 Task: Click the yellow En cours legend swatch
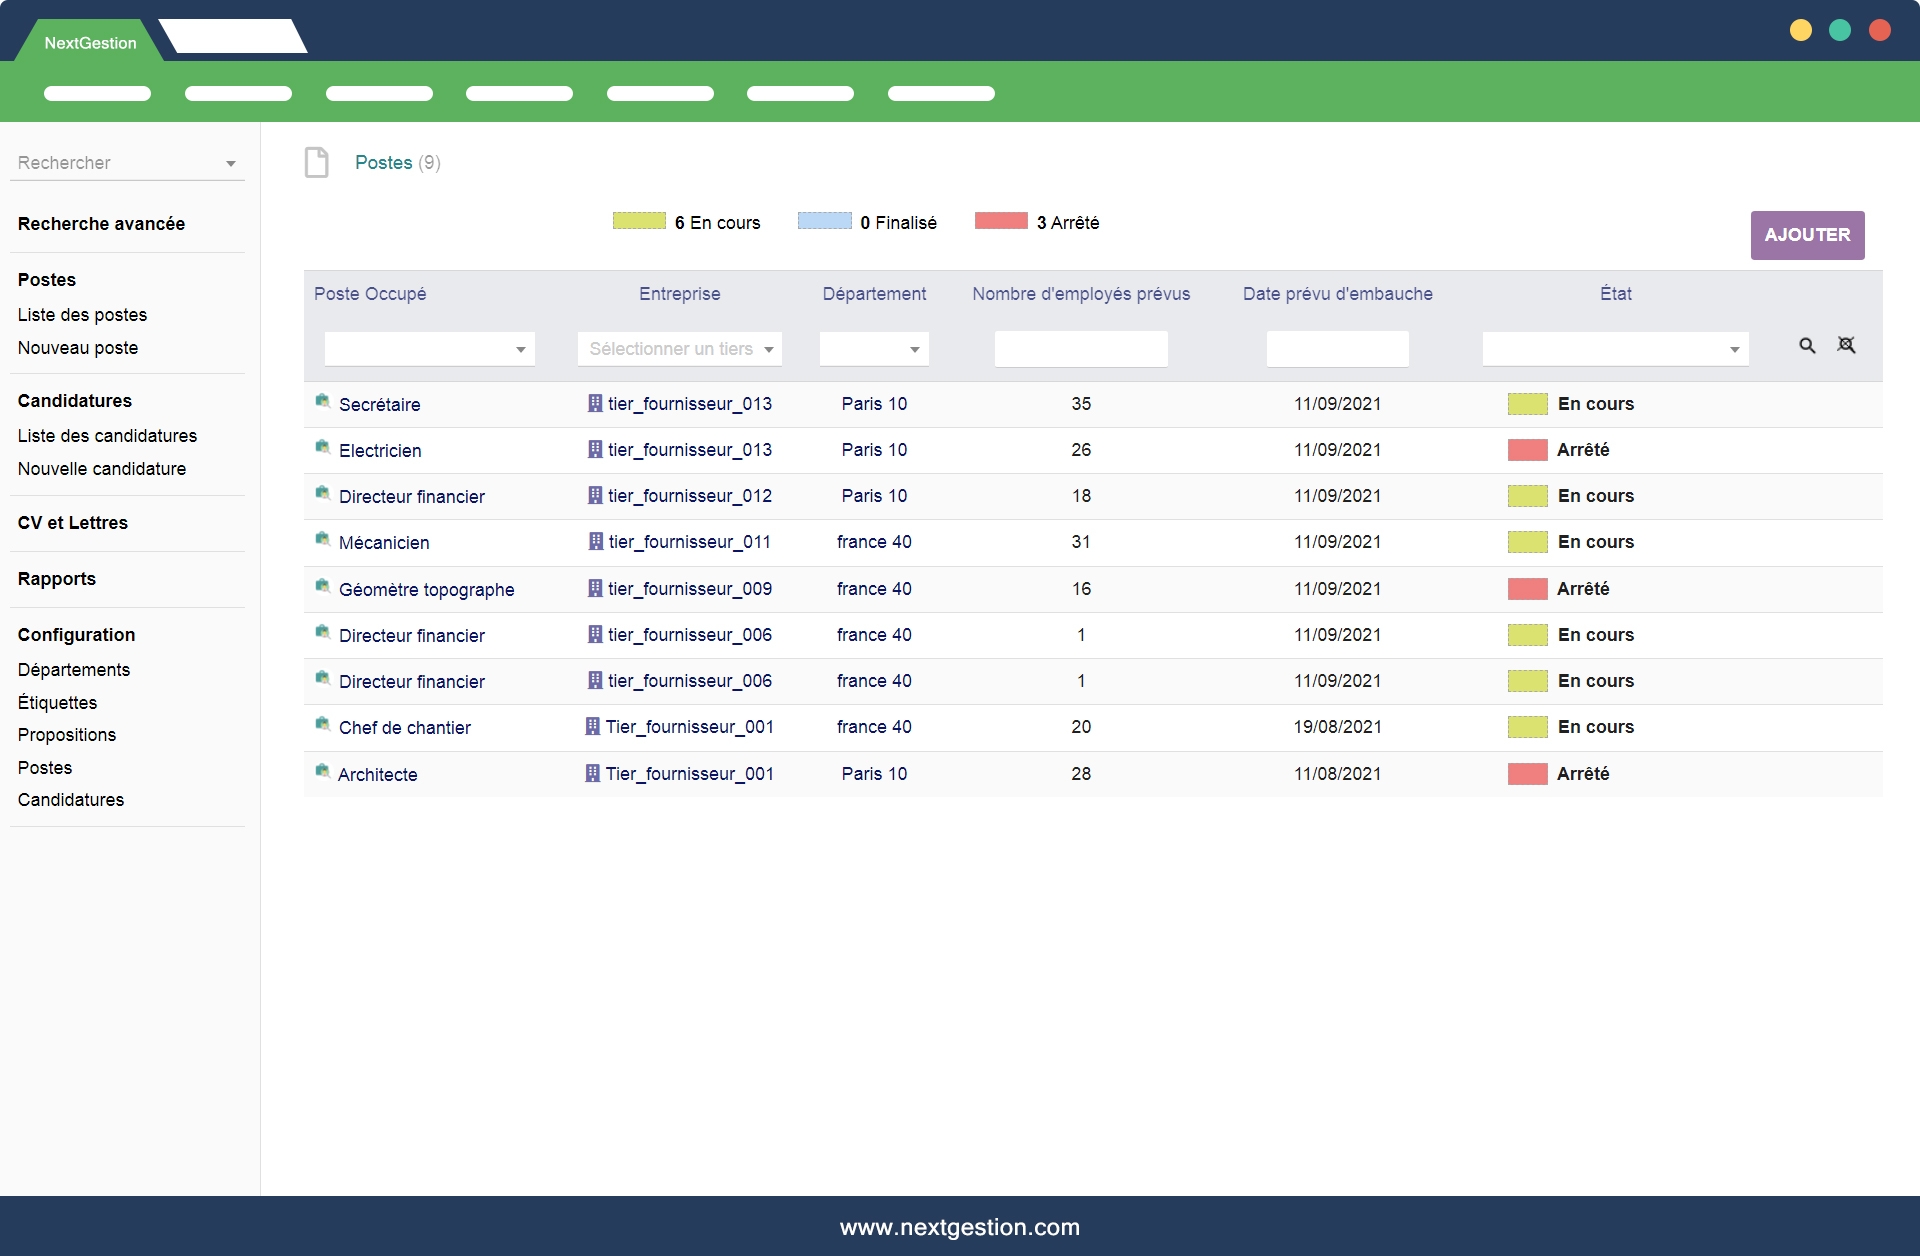(639, 222)
